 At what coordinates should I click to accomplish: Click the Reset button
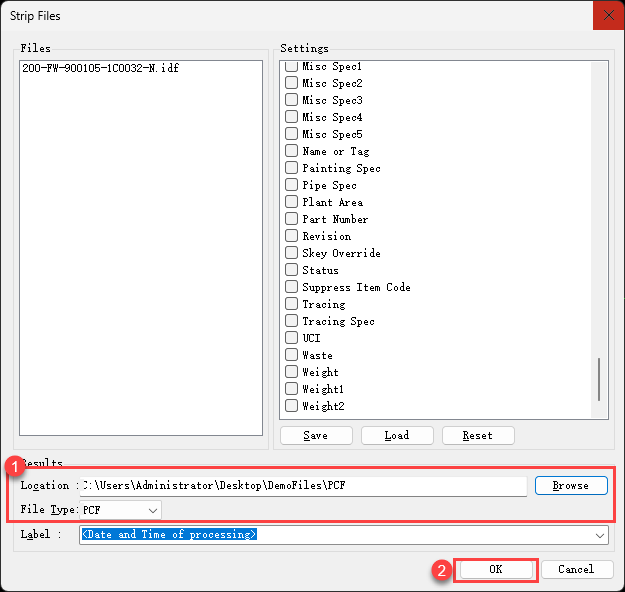pos(477,435)
